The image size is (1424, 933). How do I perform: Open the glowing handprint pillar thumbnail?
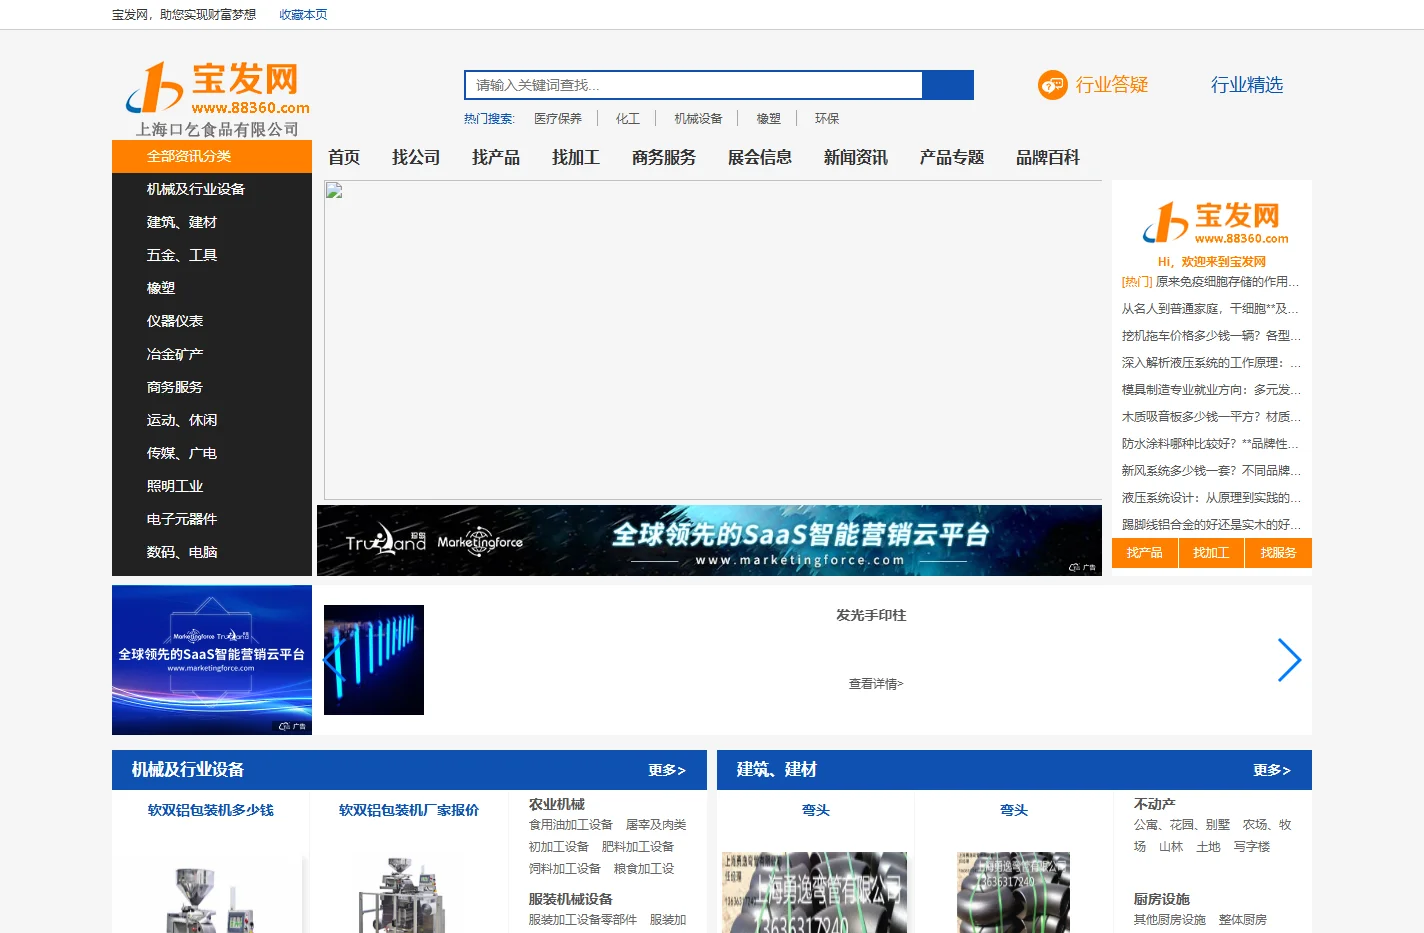tap(374, 660)
